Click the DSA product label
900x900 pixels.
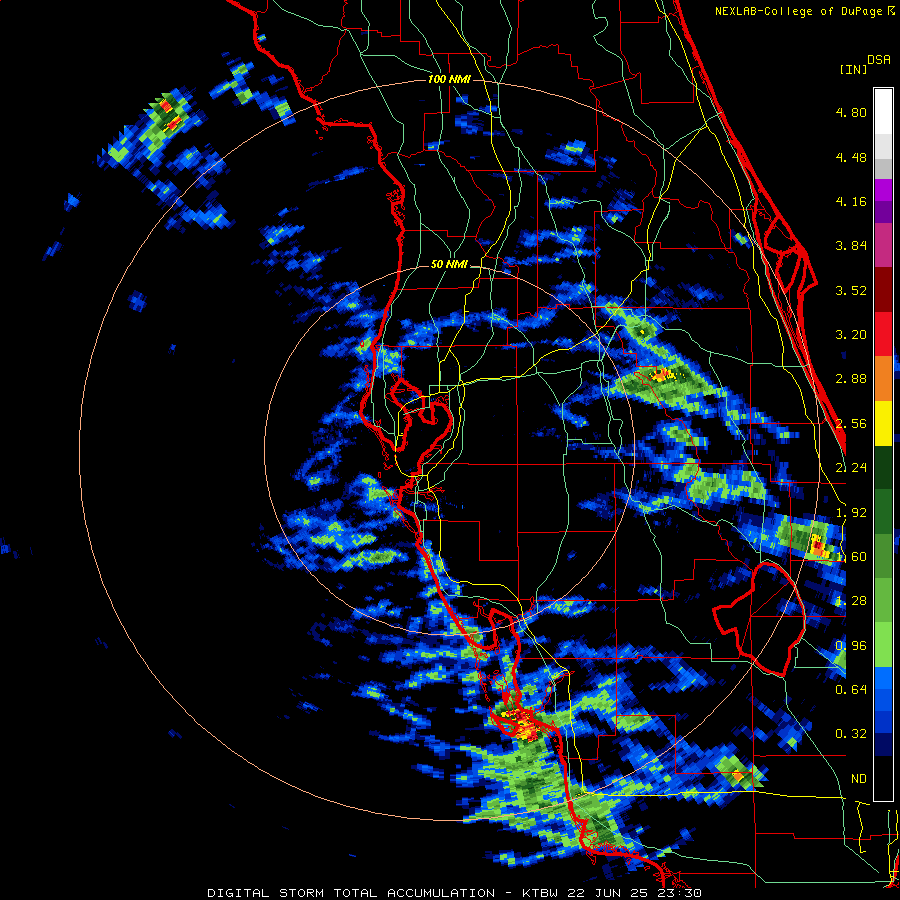(879, 60)
